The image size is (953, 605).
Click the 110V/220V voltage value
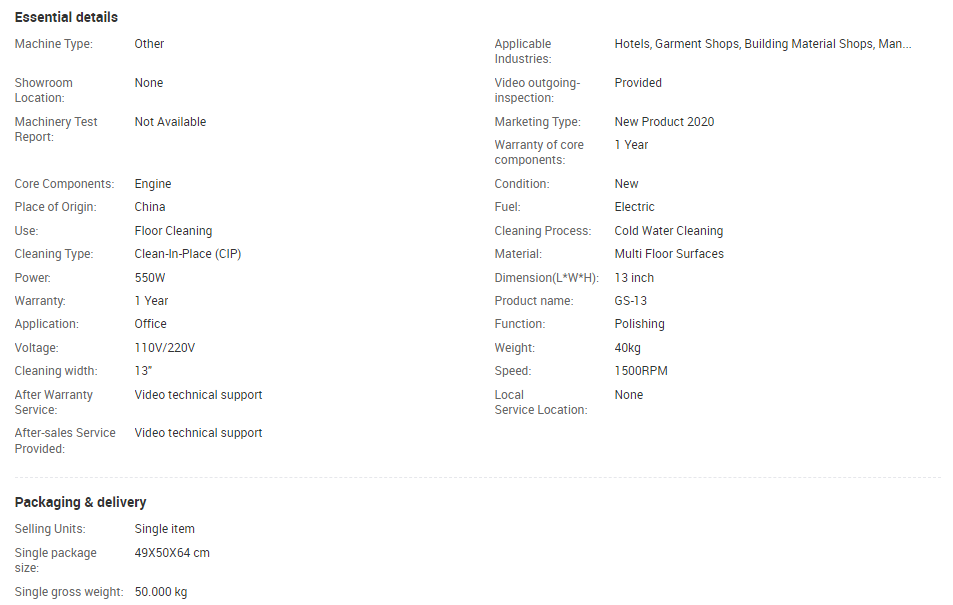click(165, 348)
